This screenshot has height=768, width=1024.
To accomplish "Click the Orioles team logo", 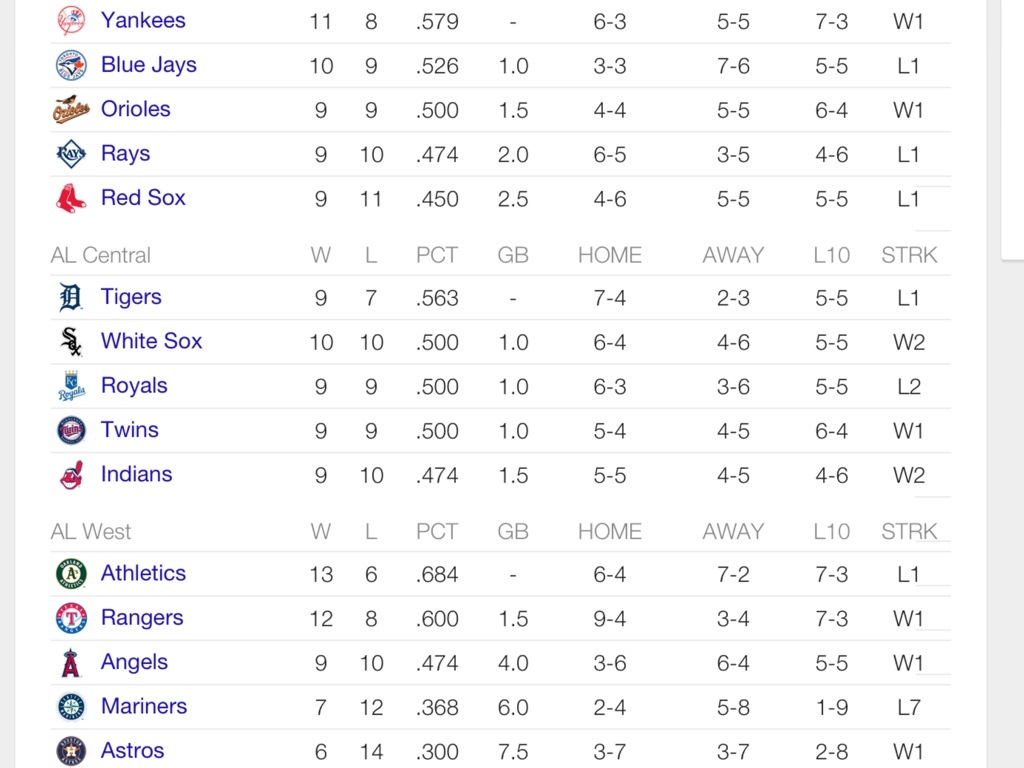I will tap(71, 109).
